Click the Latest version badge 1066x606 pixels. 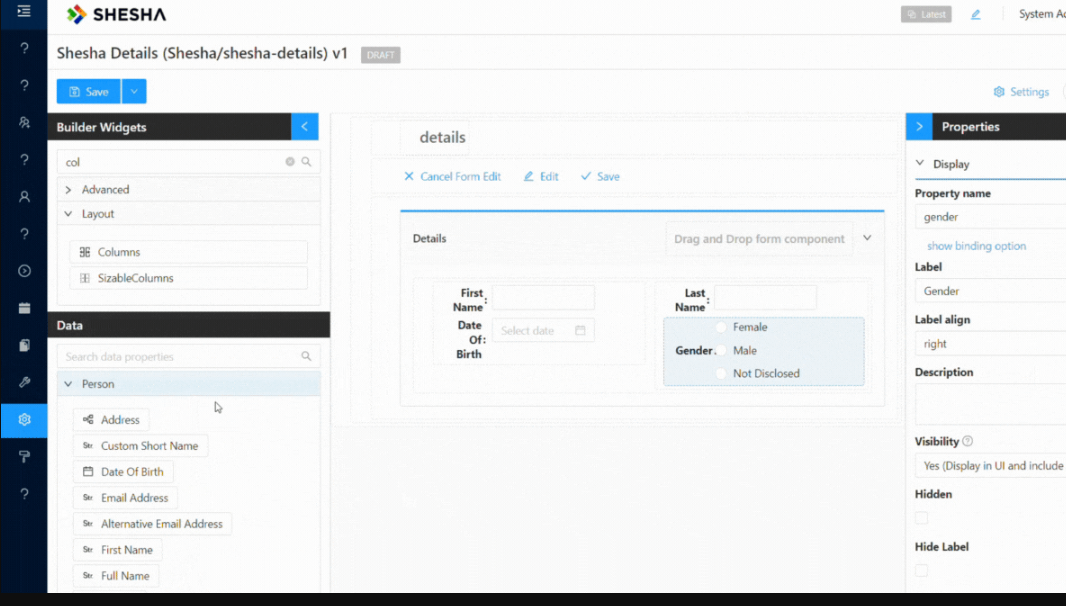pyautogui.click(x=926, y=14)
